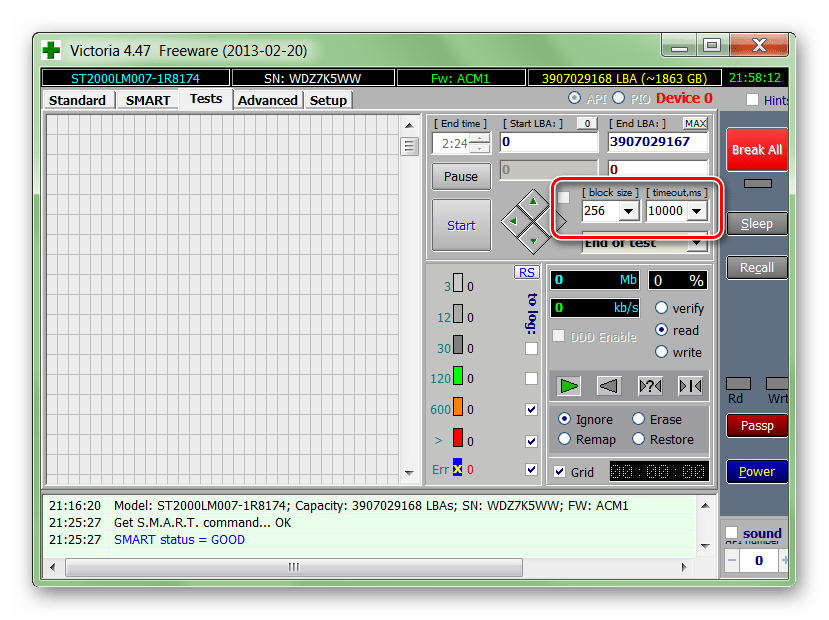The image size is (829, 620).
Task: Open the block size dropdown
Action: pos(629,211)
